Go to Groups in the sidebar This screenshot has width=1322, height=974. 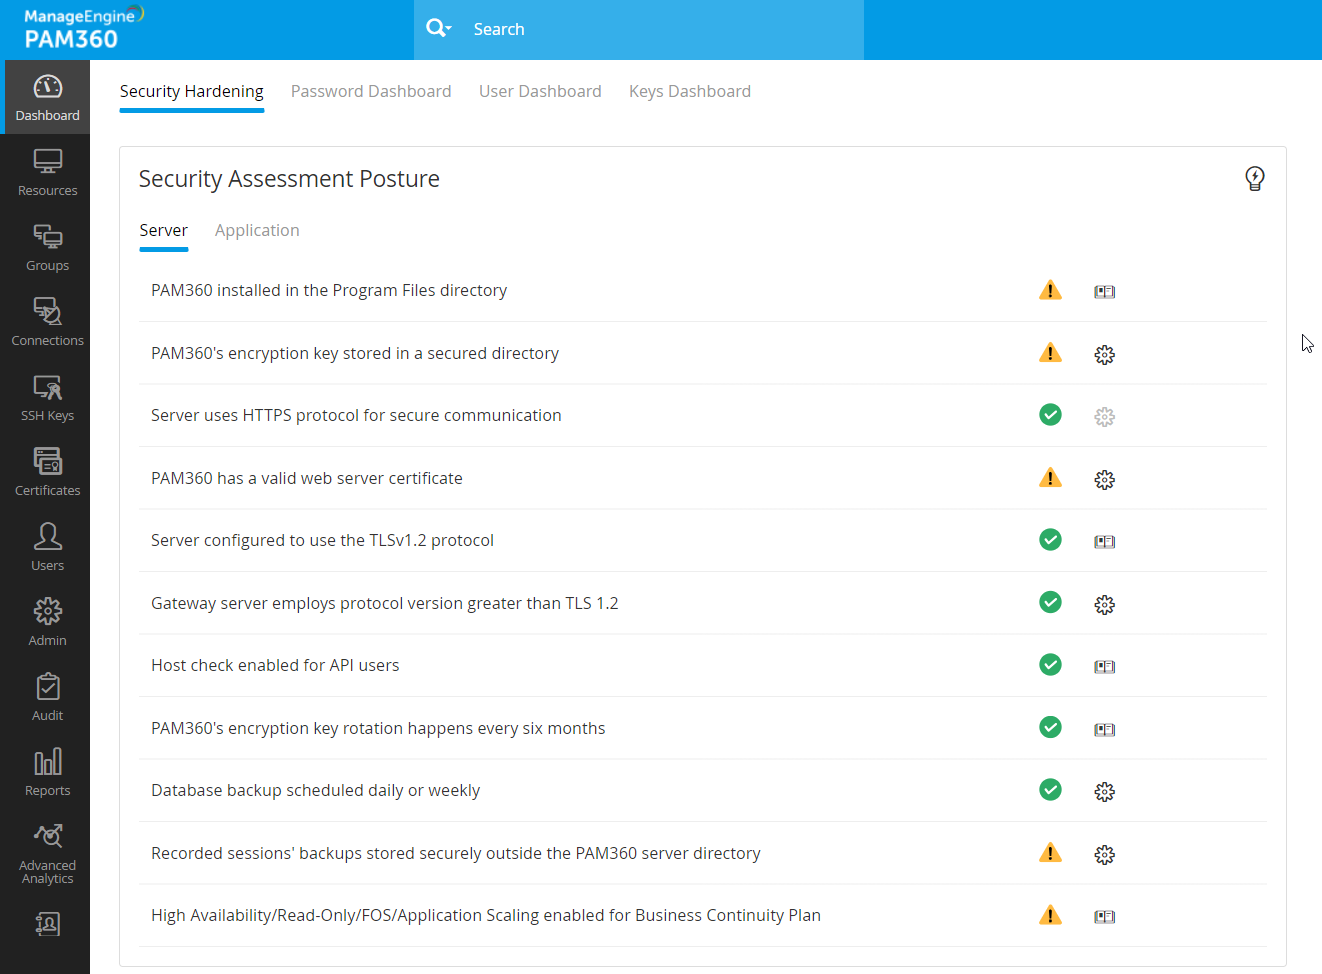click(47, 247)
